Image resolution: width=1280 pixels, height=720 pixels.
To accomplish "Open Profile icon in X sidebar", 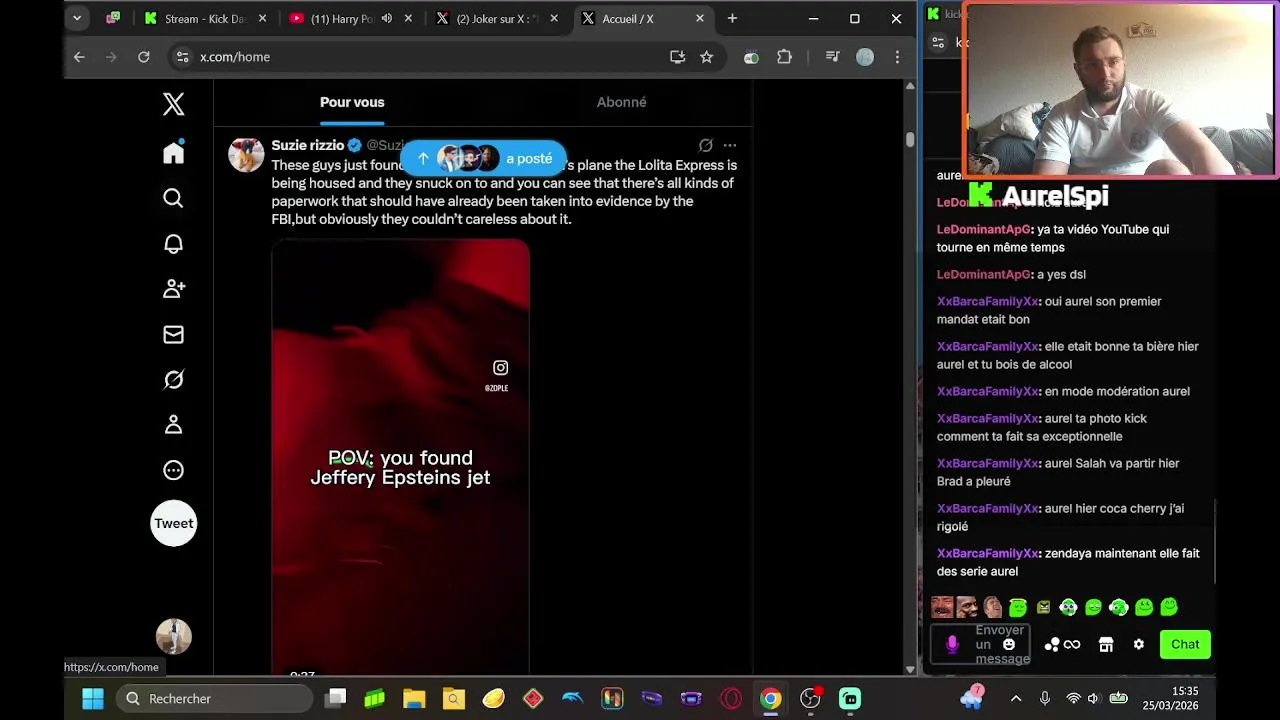I will click(x=173, y=425).
